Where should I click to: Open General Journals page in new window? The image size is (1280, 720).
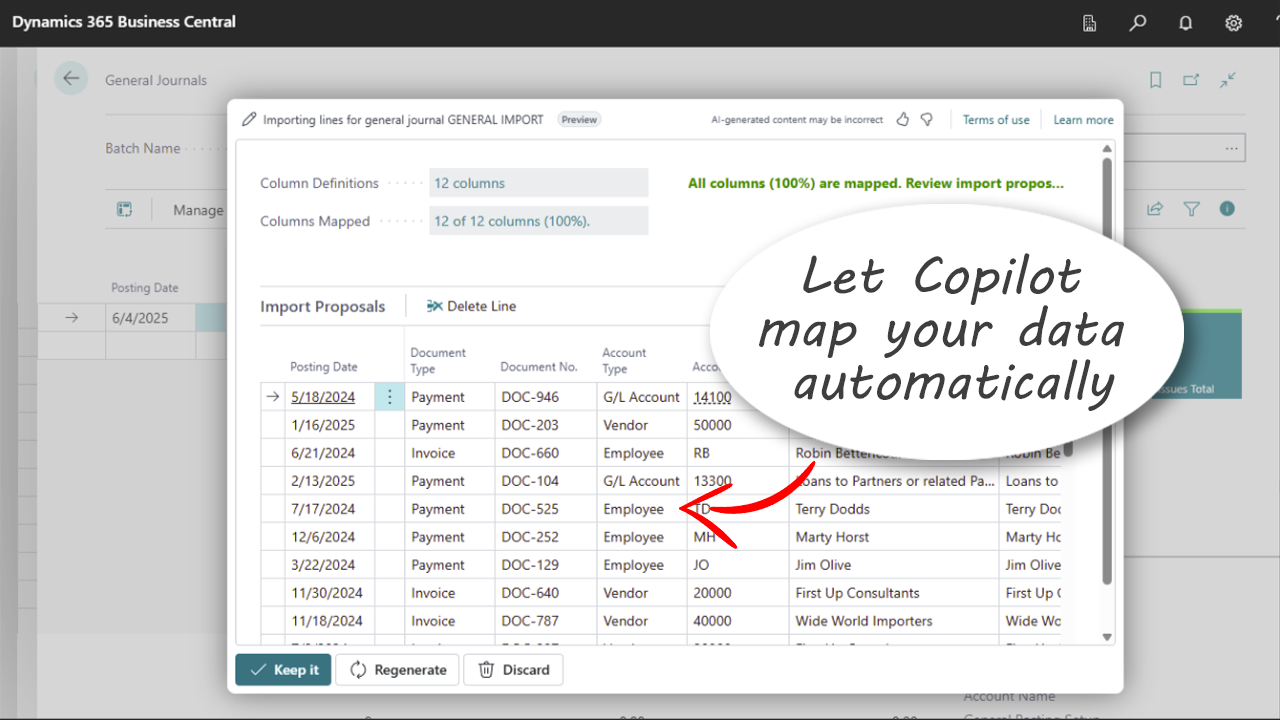click(x=1191, y=80)
